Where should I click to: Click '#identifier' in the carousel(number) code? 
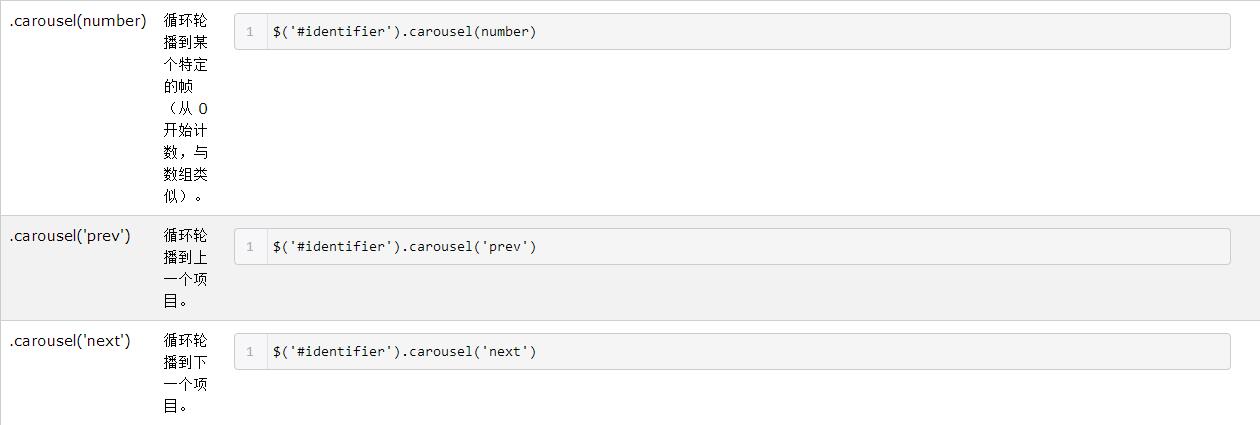(338, 32)
